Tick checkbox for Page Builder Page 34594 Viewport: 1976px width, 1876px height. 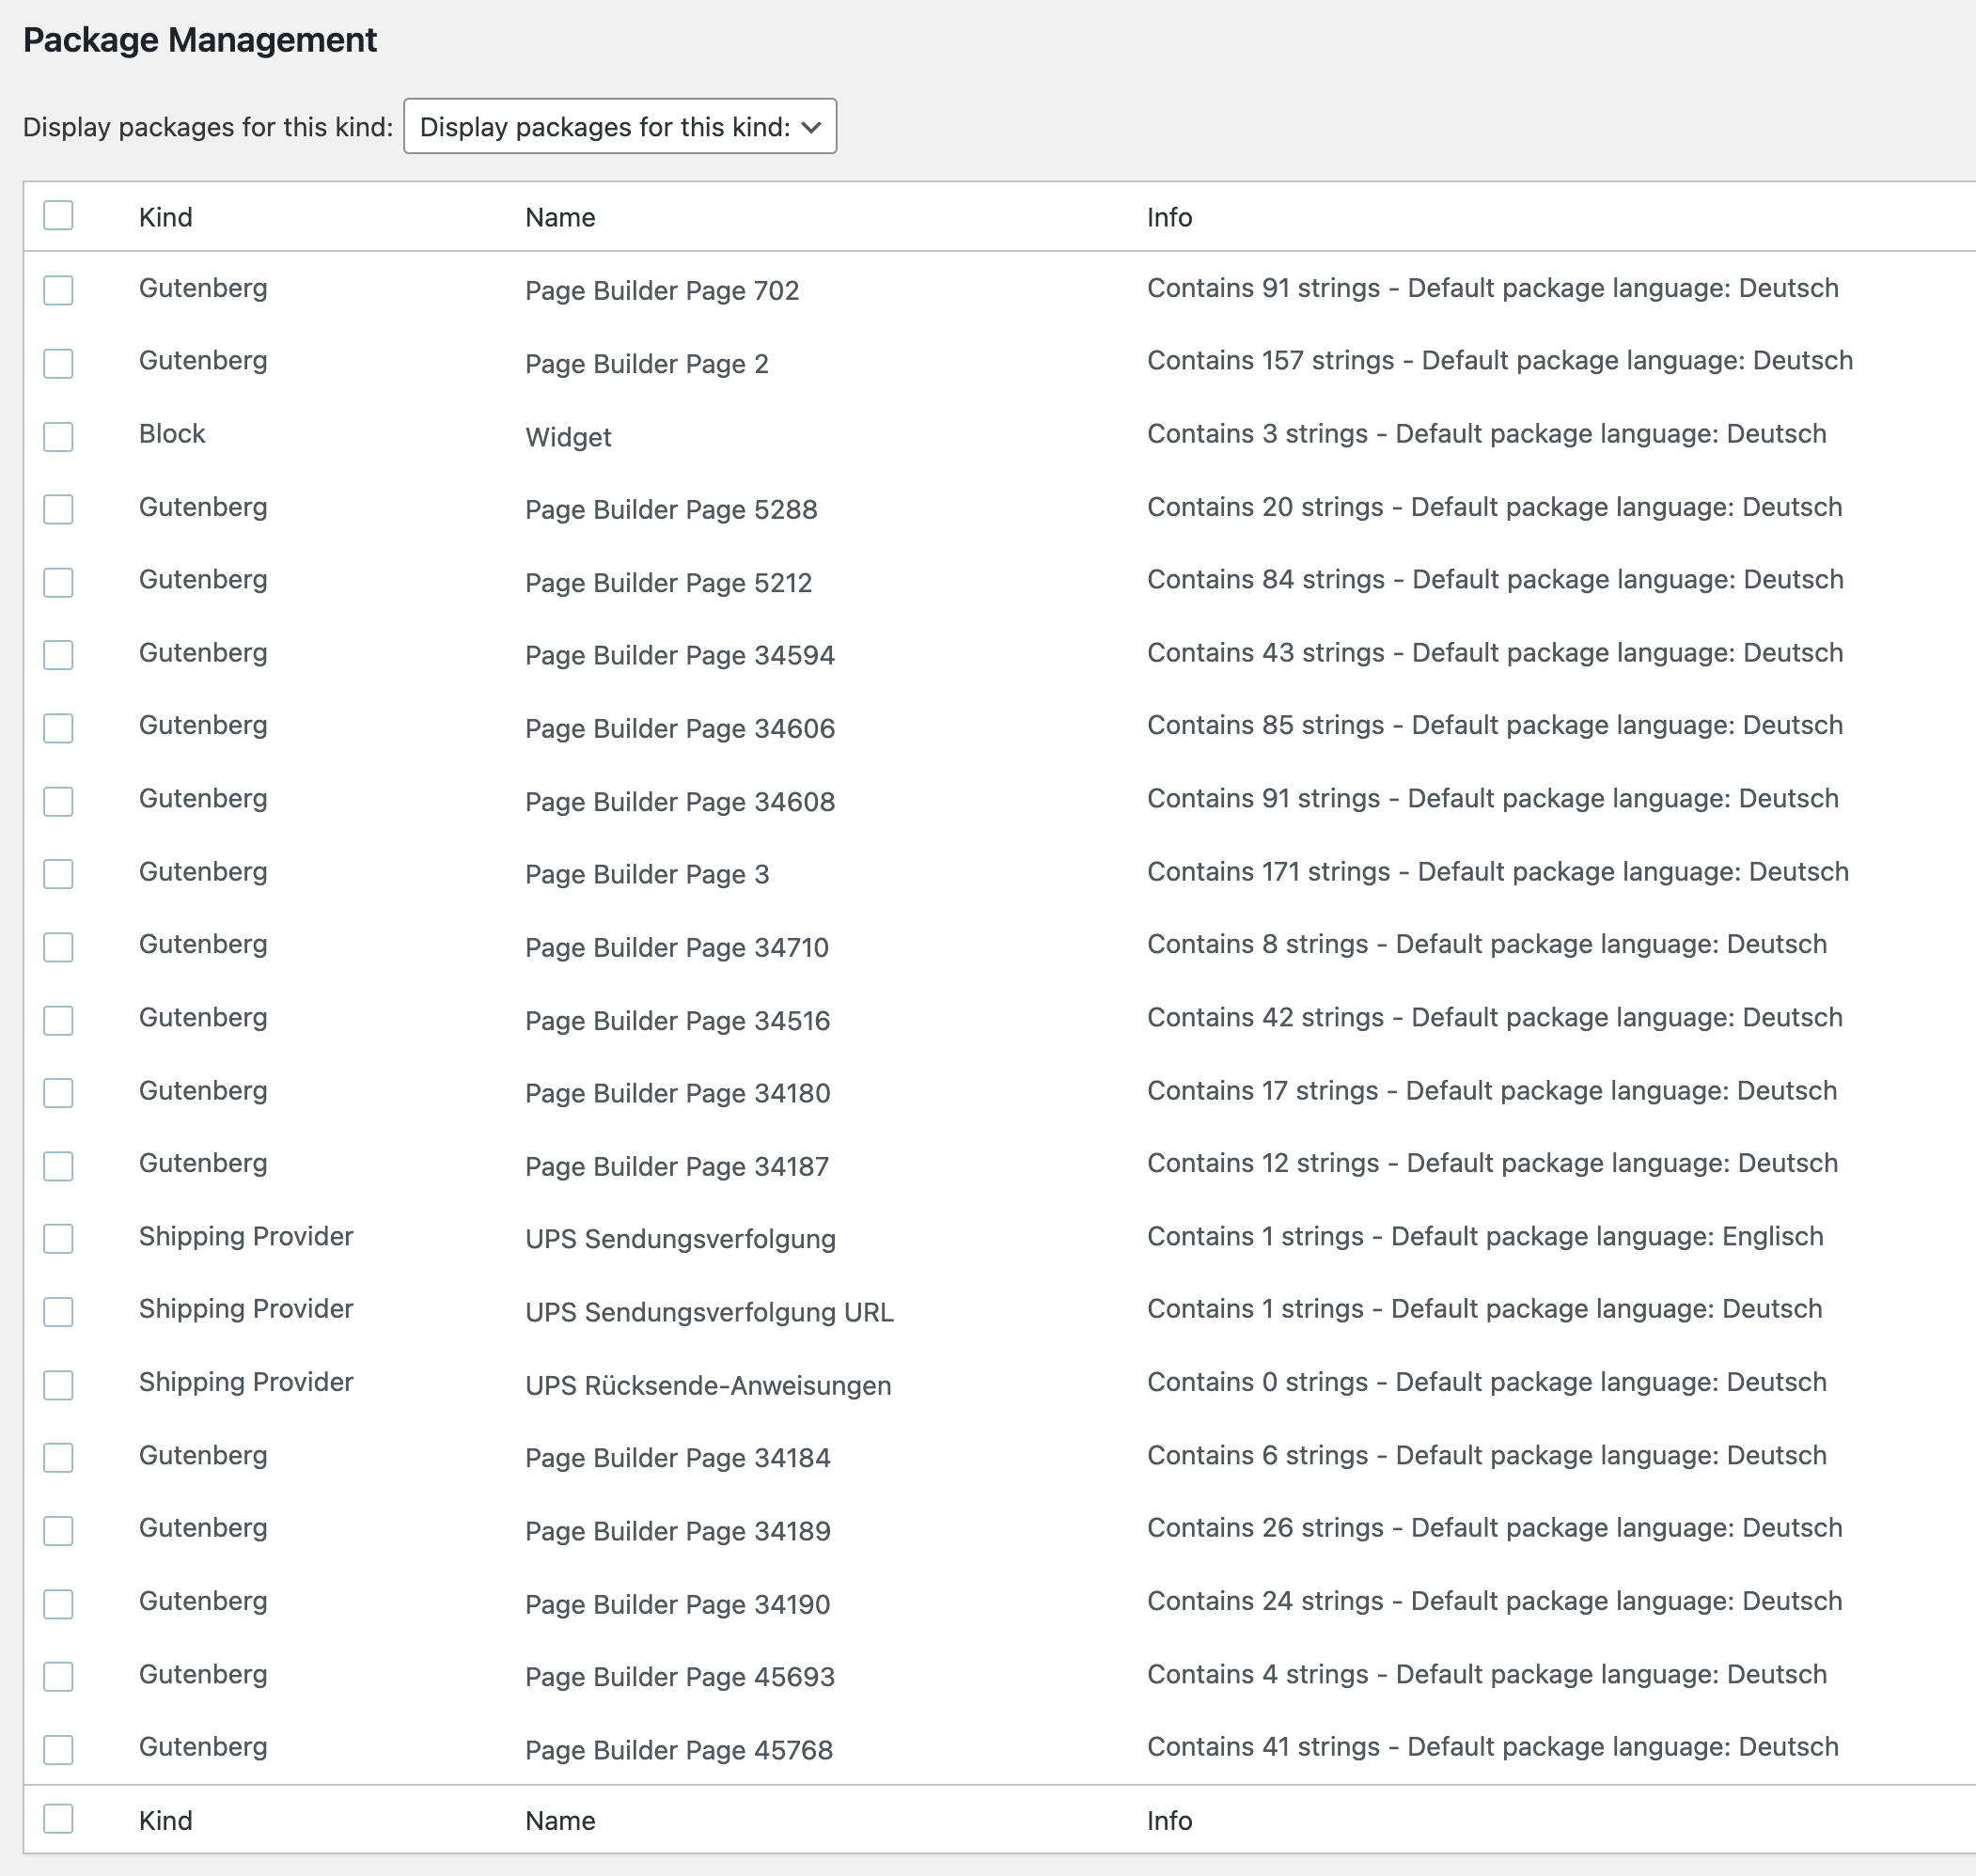[58, 655]
